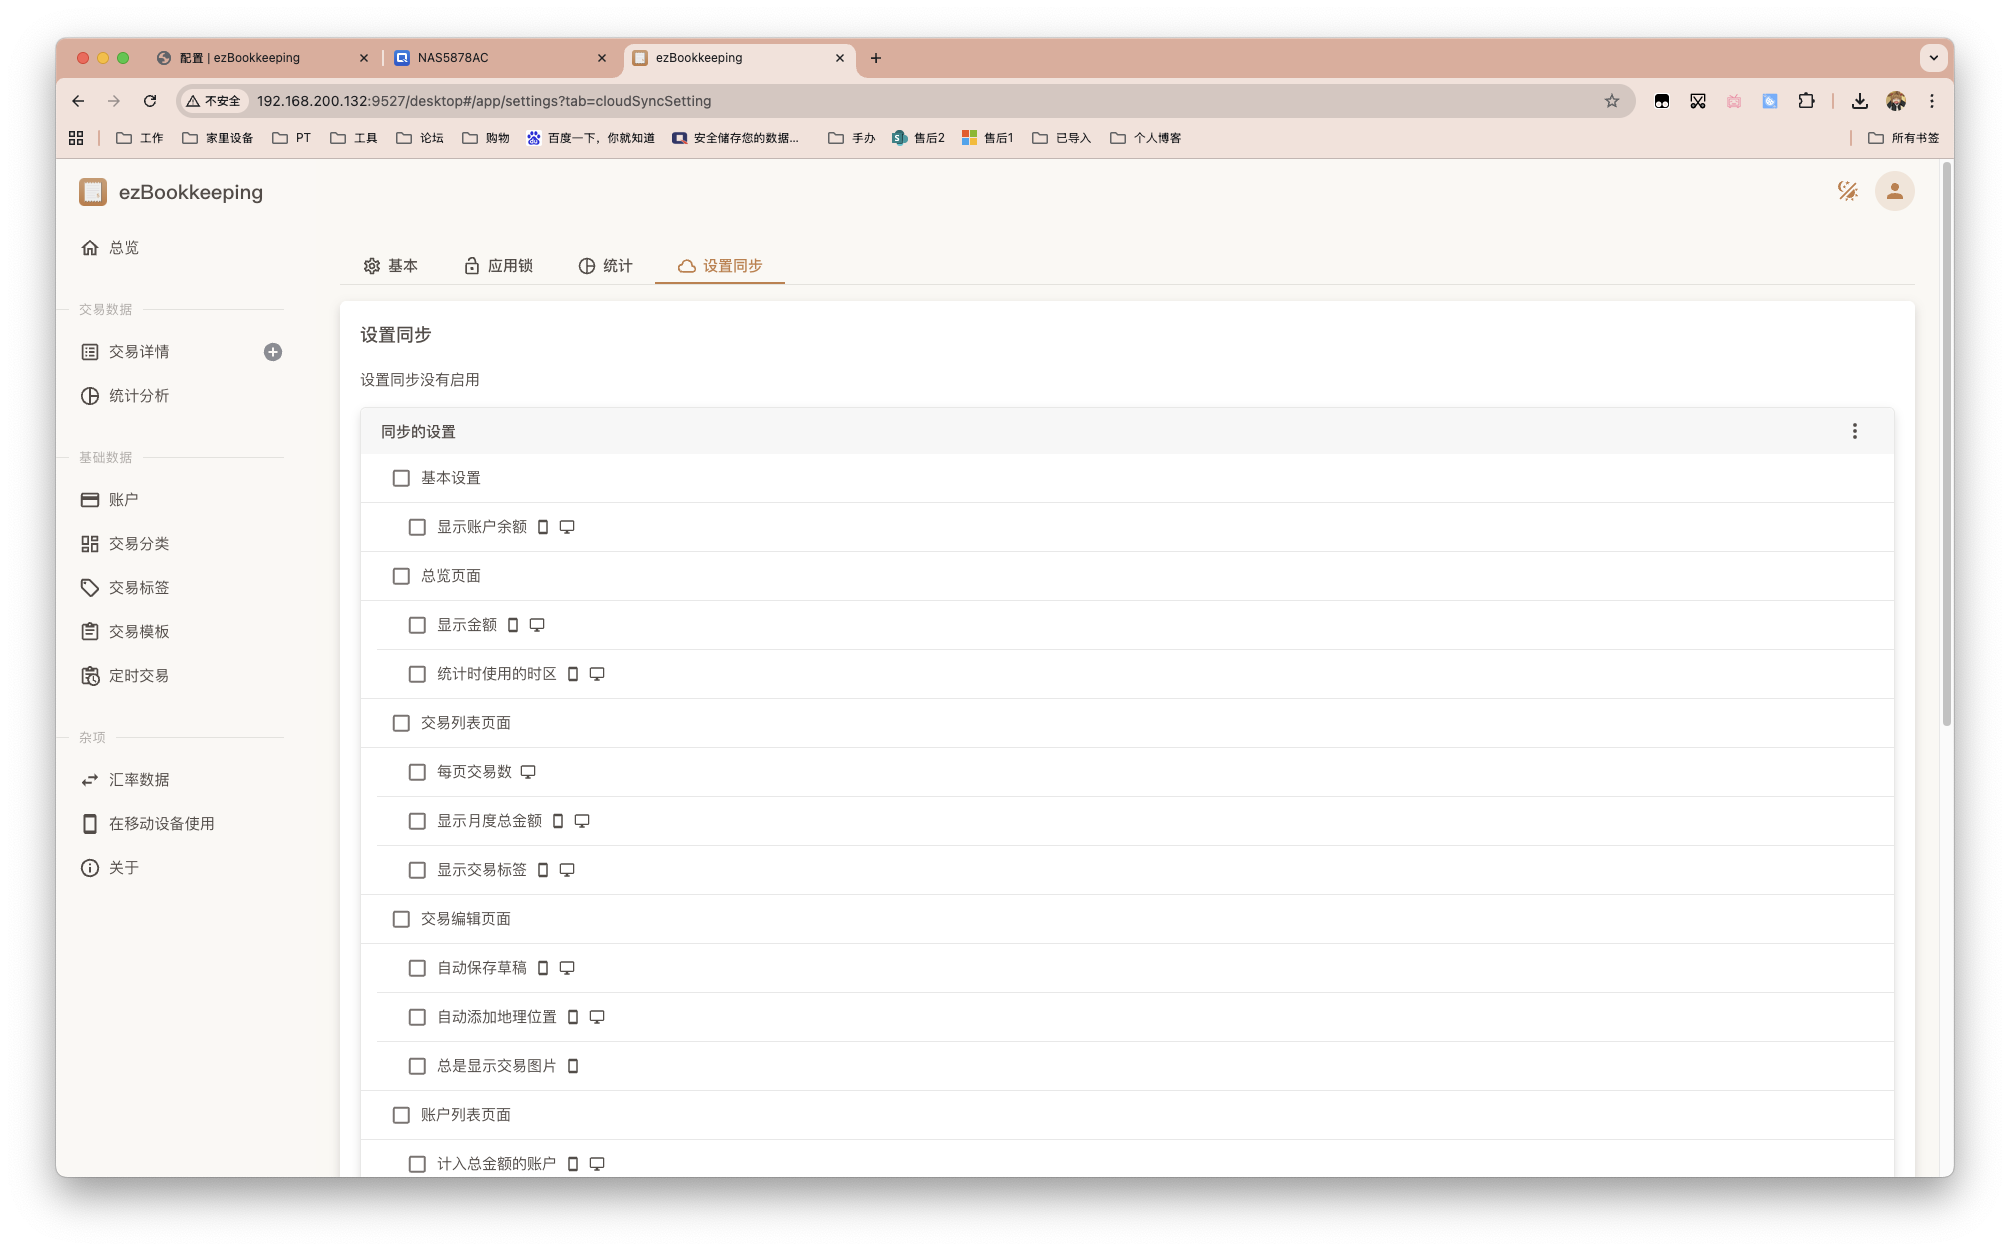Click the 定时交易 scheduled transactions icon
The image size is (2010, 1251).
click(x=89, y=675)
